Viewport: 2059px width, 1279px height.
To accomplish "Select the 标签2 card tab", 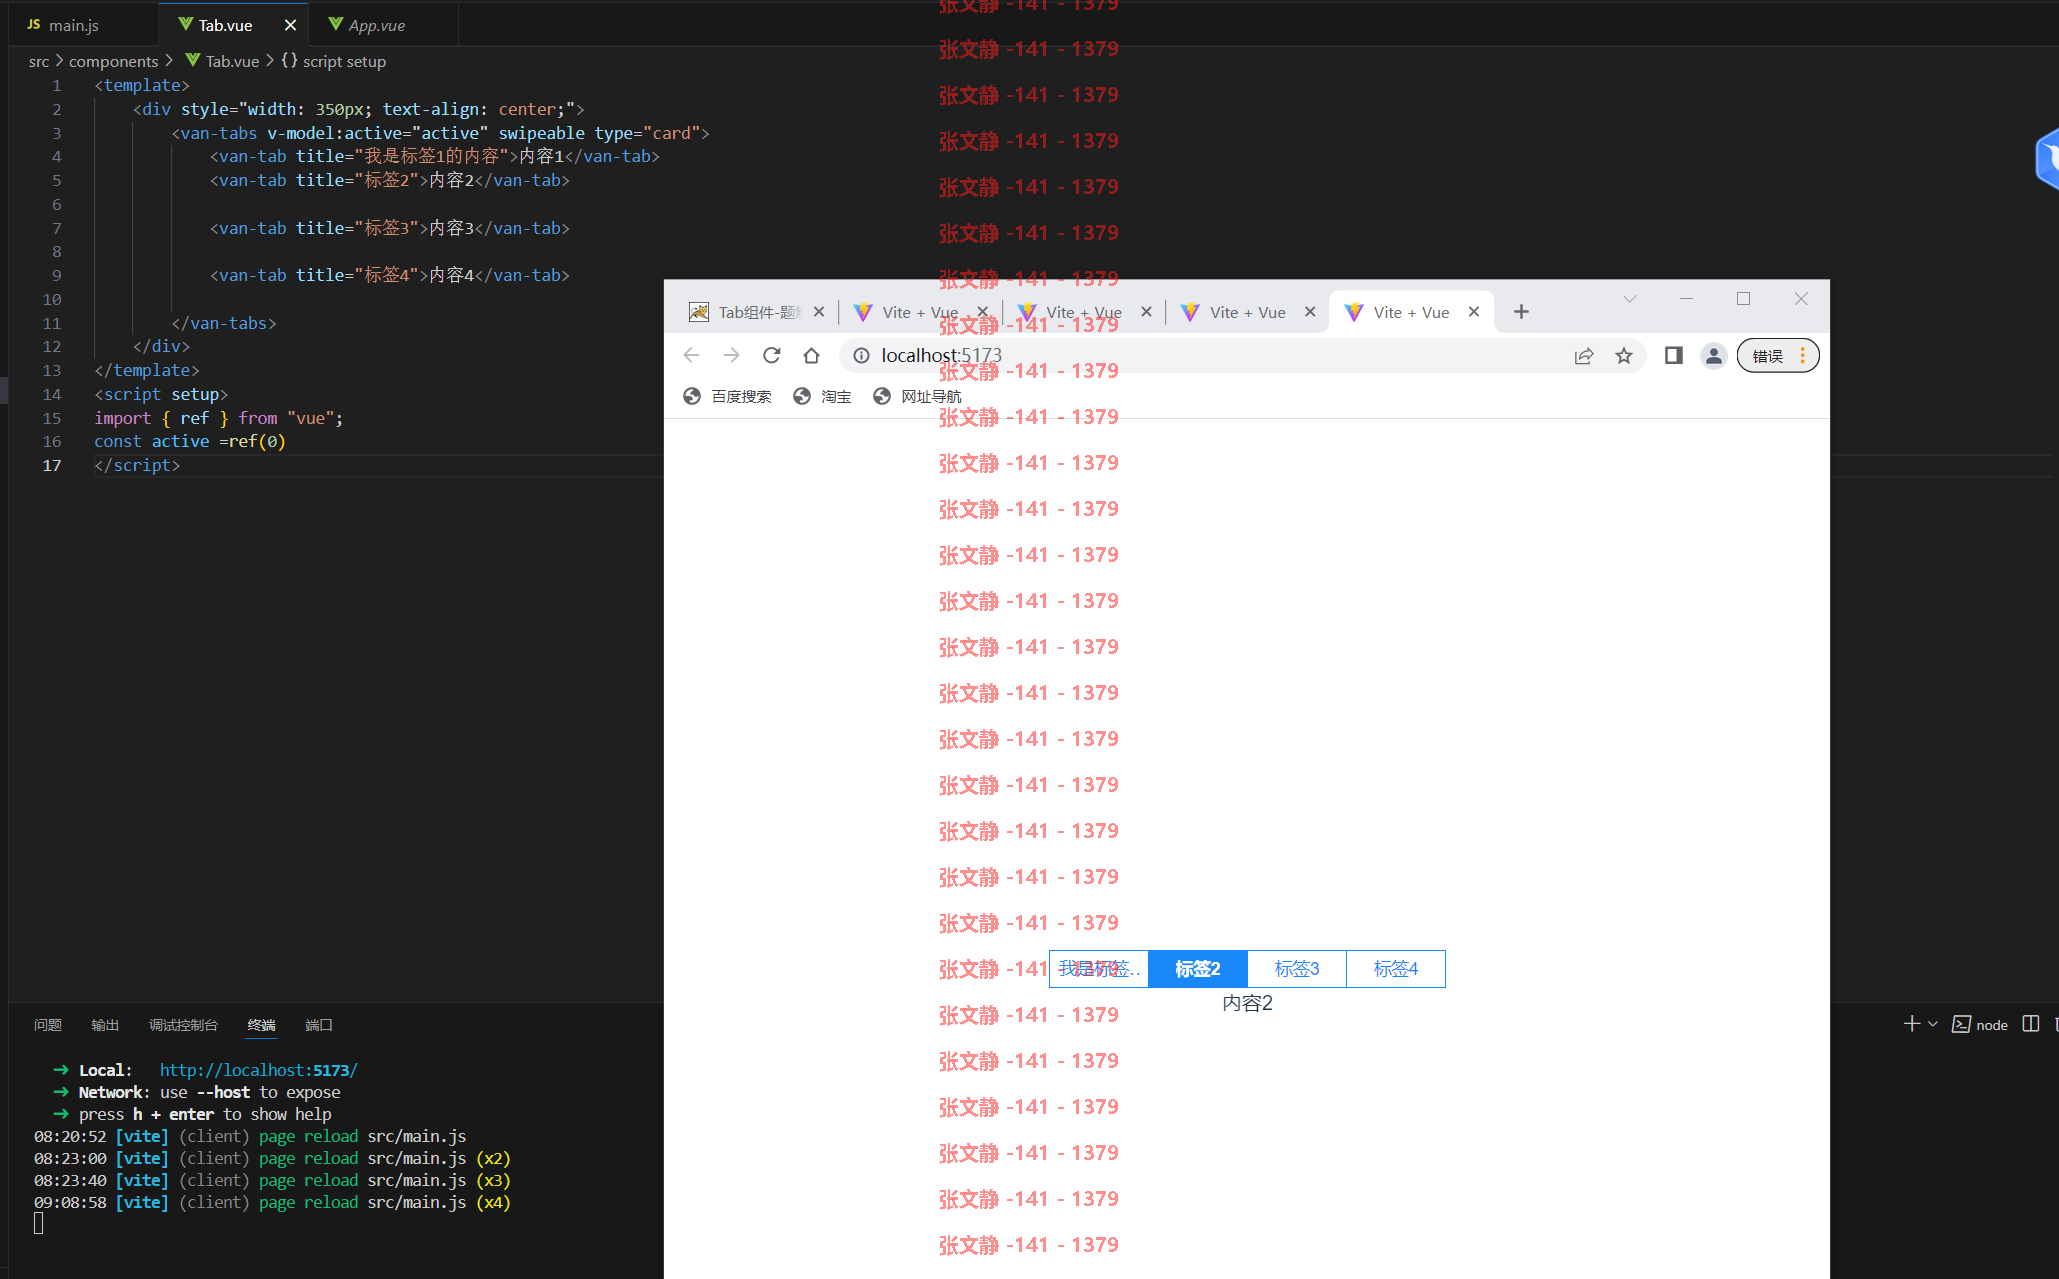I will pyautogui.click(x=1198, y=968).
